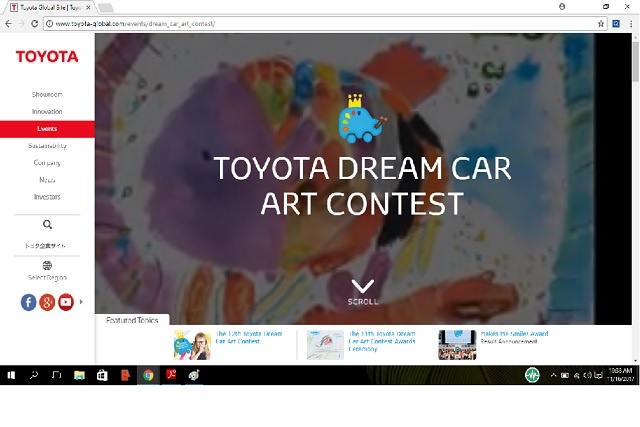The height and width of the screenshot is (427, 640).
Task: Open the Facebook social icon
Action: pos(29,302)
